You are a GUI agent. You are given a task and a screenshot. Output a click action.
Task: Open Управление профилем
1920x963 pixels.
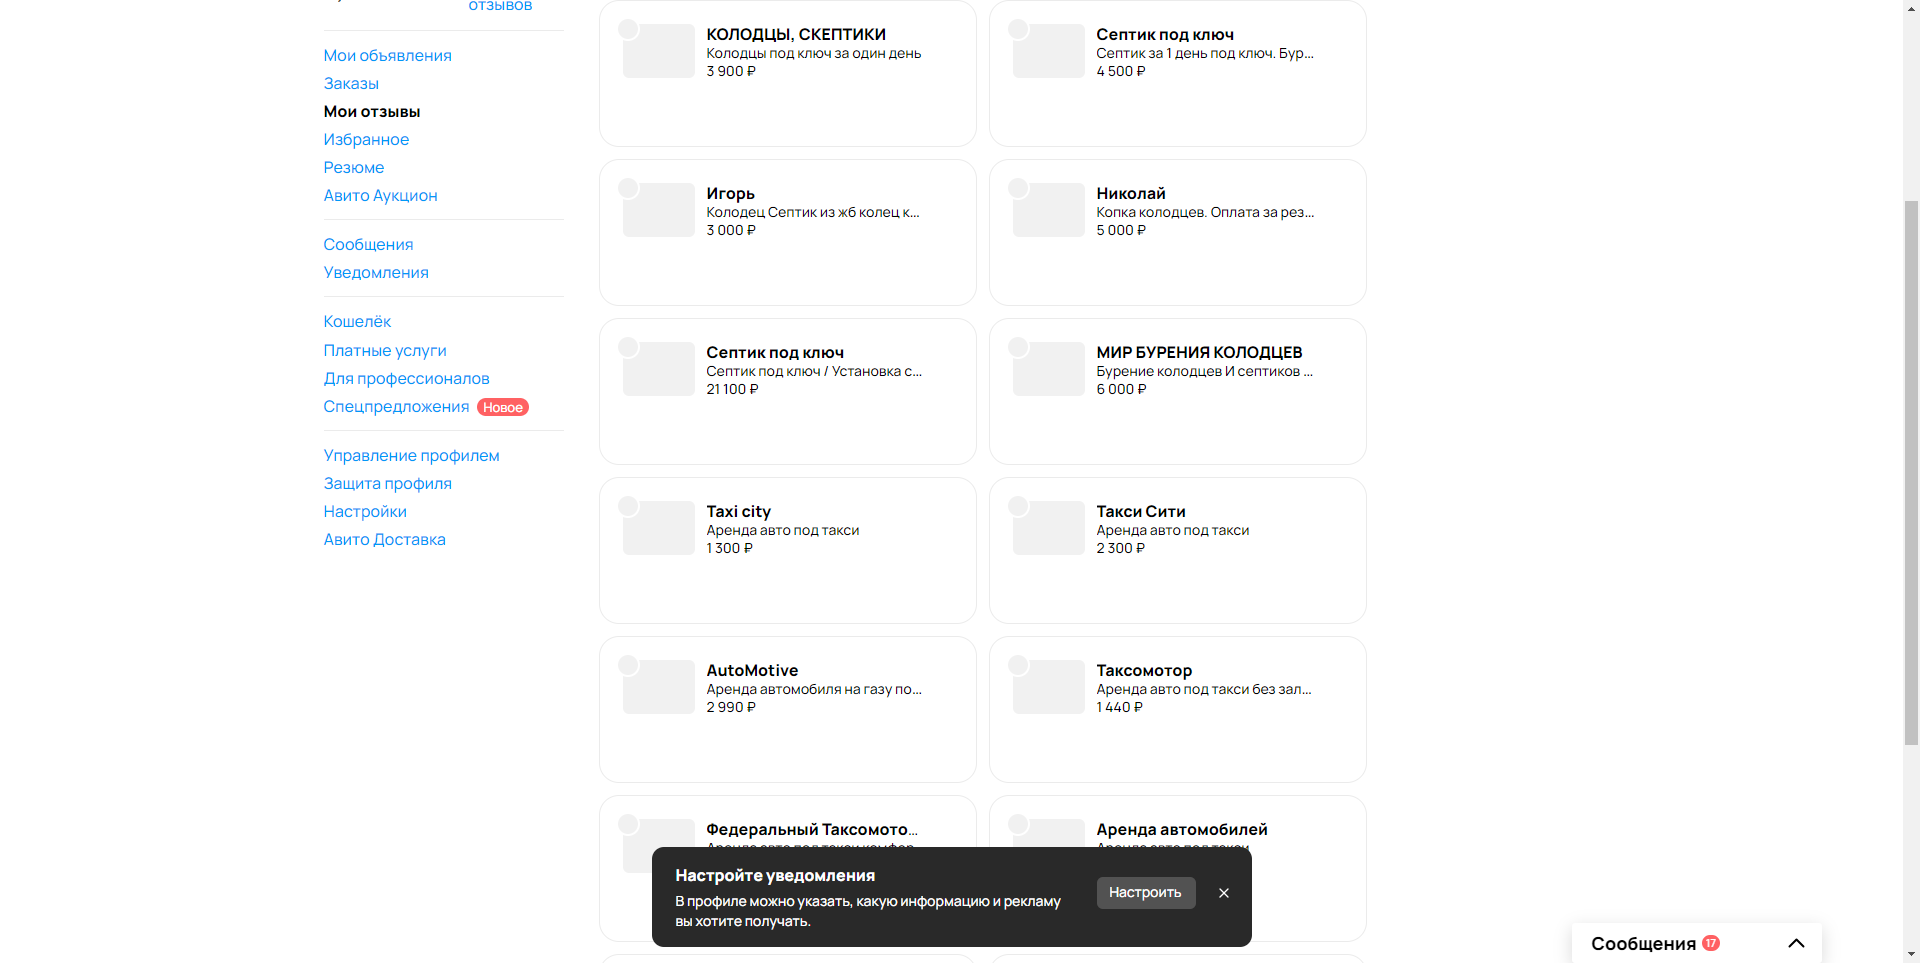[411, 456]
